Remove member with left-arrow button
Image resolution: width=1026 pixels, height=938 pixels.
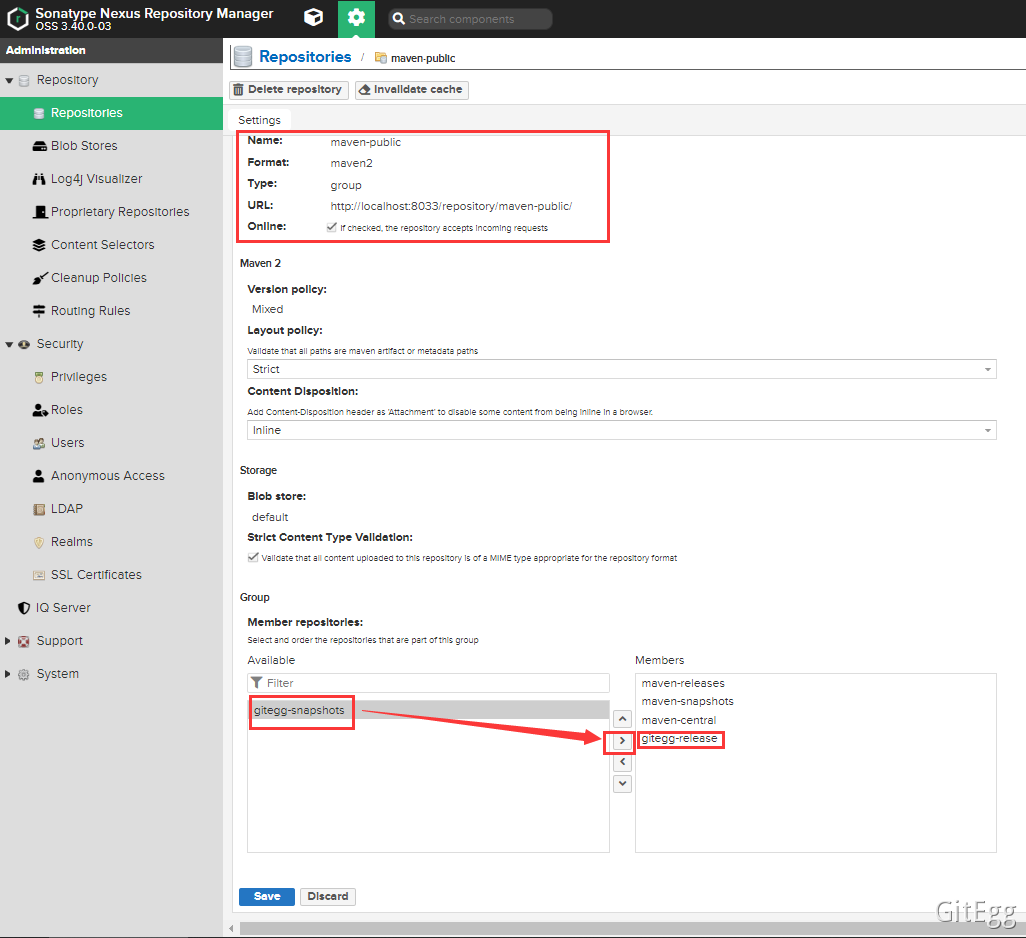[x=622, y=762]
